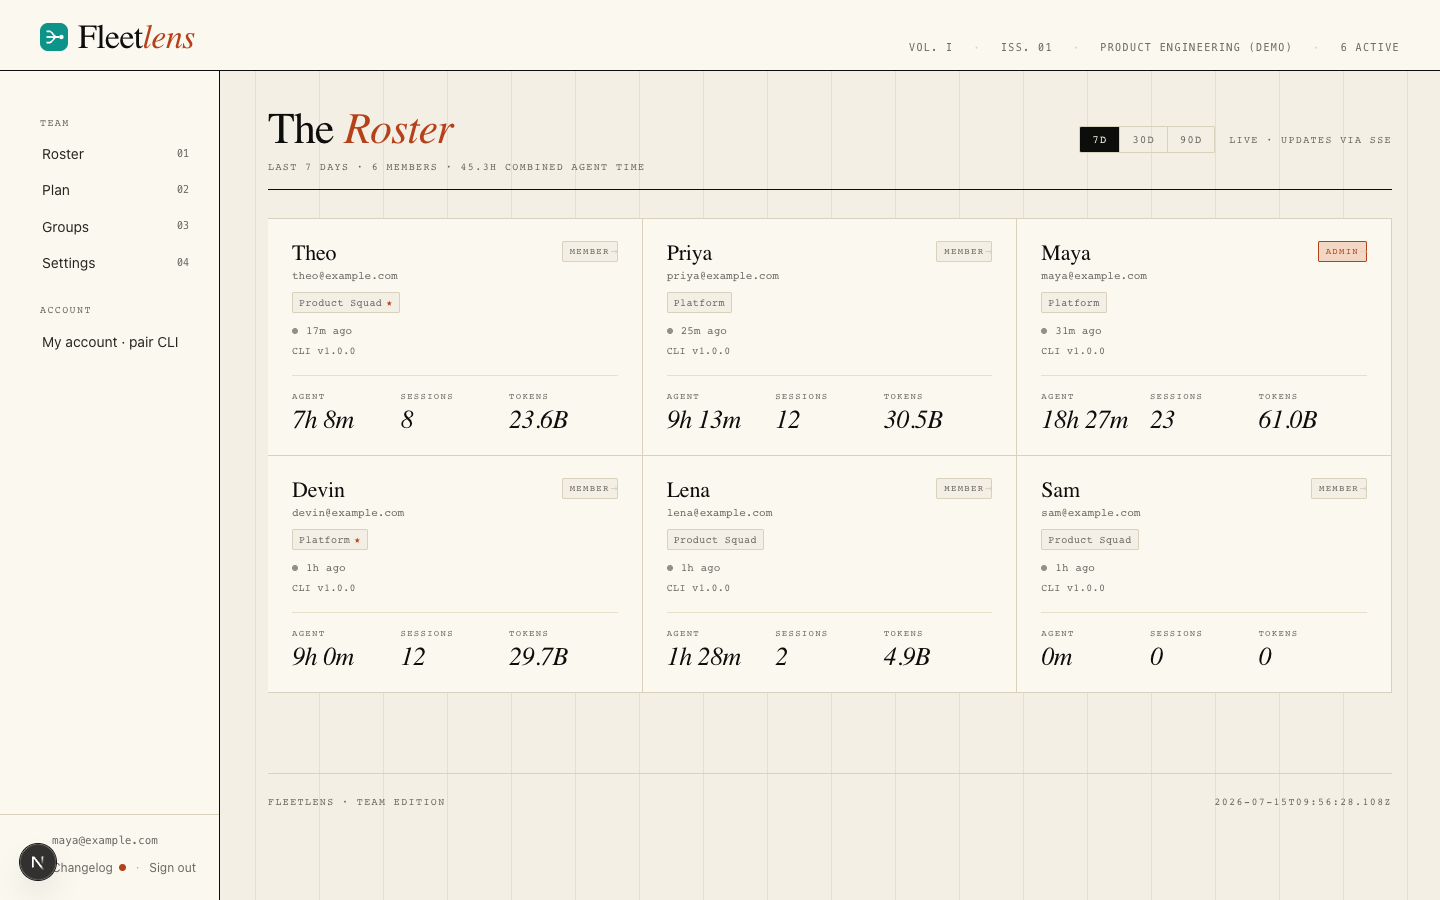Open Lena's member card name
This screenshot has height=900, width=1440.
[x=688, y=490]
